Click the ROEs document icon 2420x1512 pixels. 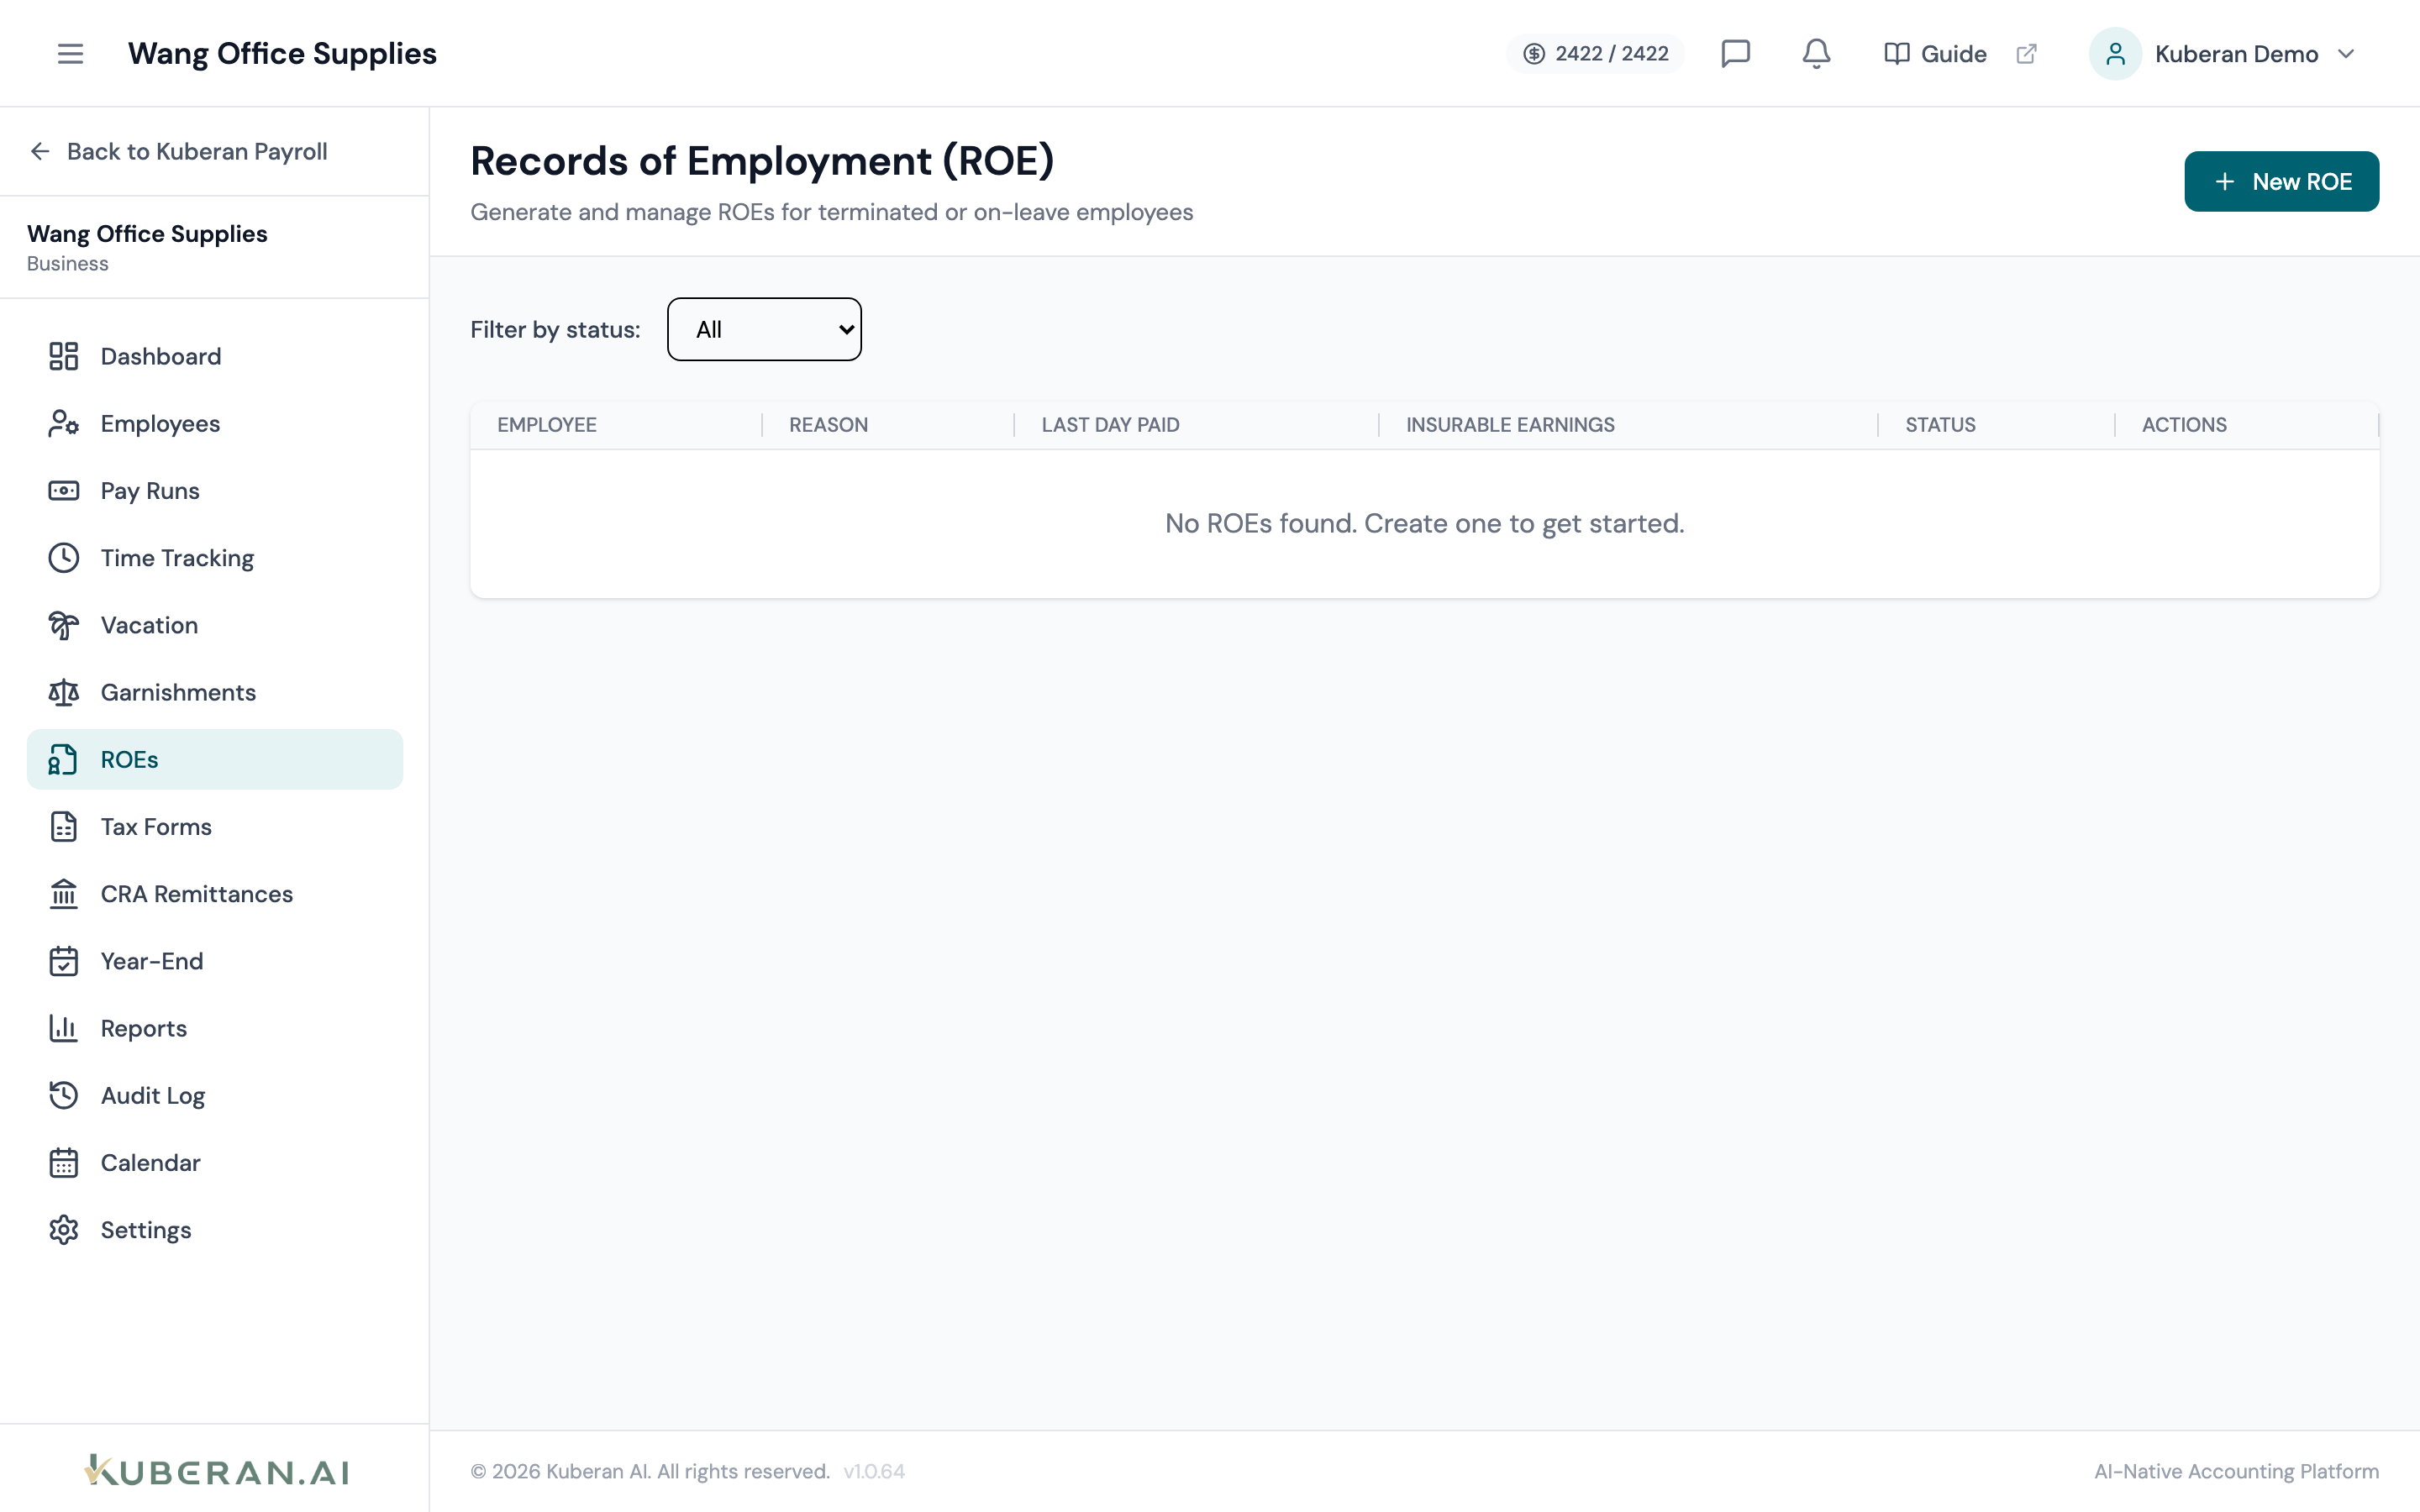coord(64,759)
